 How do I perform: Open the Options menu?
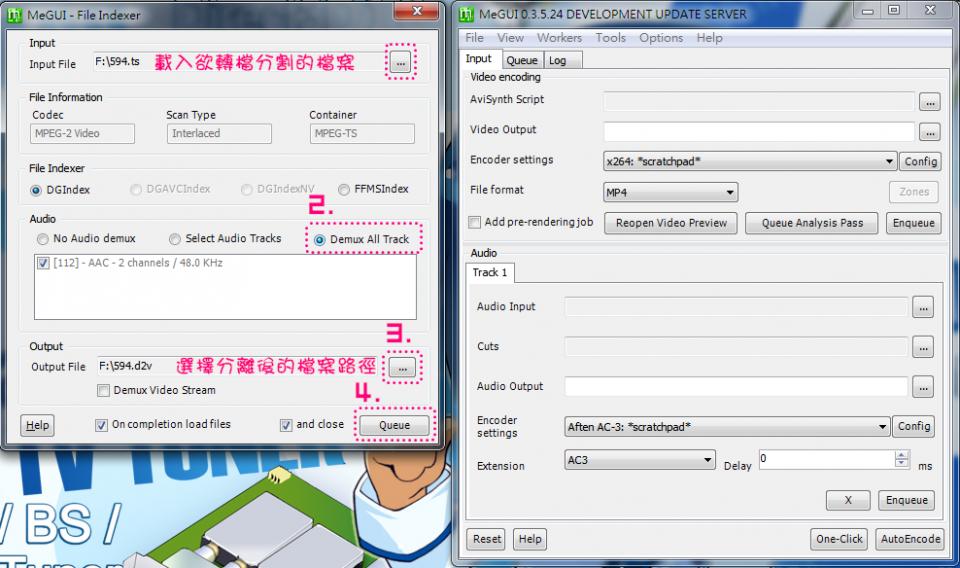(661, 38)
